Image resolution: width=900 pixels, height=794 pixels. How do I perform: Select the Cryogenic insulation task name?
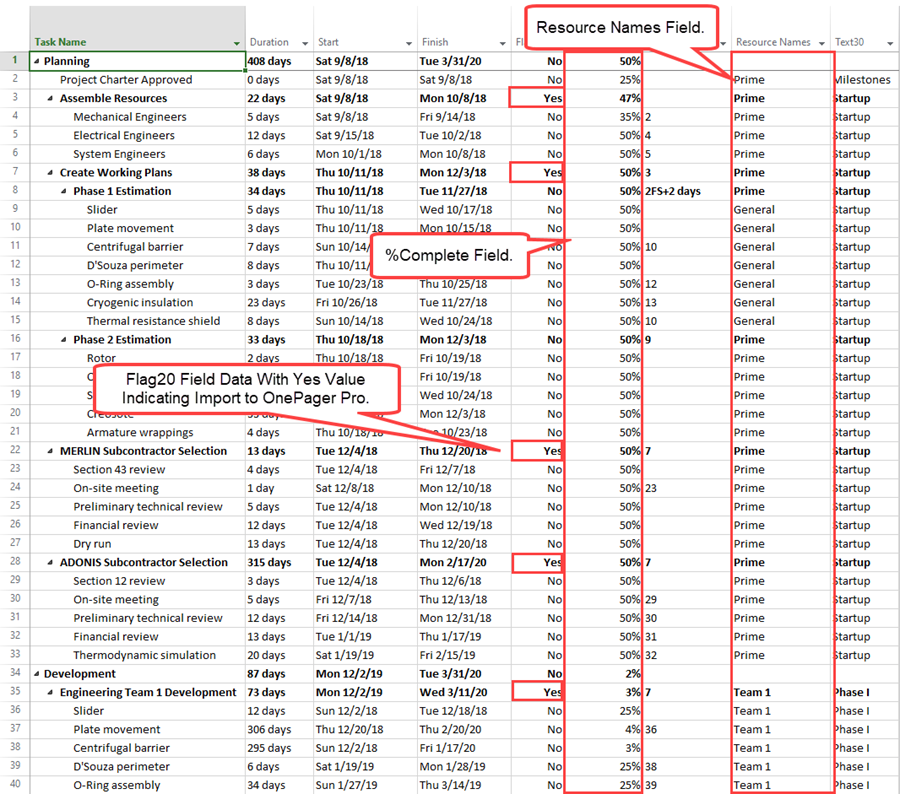pos(139,303)
